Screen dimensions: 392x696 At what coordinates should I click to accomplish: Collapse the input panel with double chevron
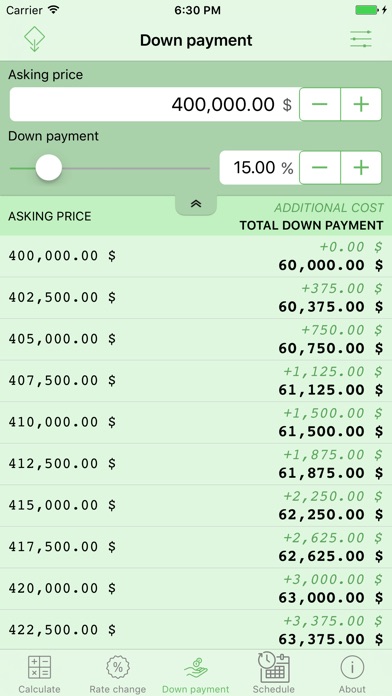coord(196,205)
